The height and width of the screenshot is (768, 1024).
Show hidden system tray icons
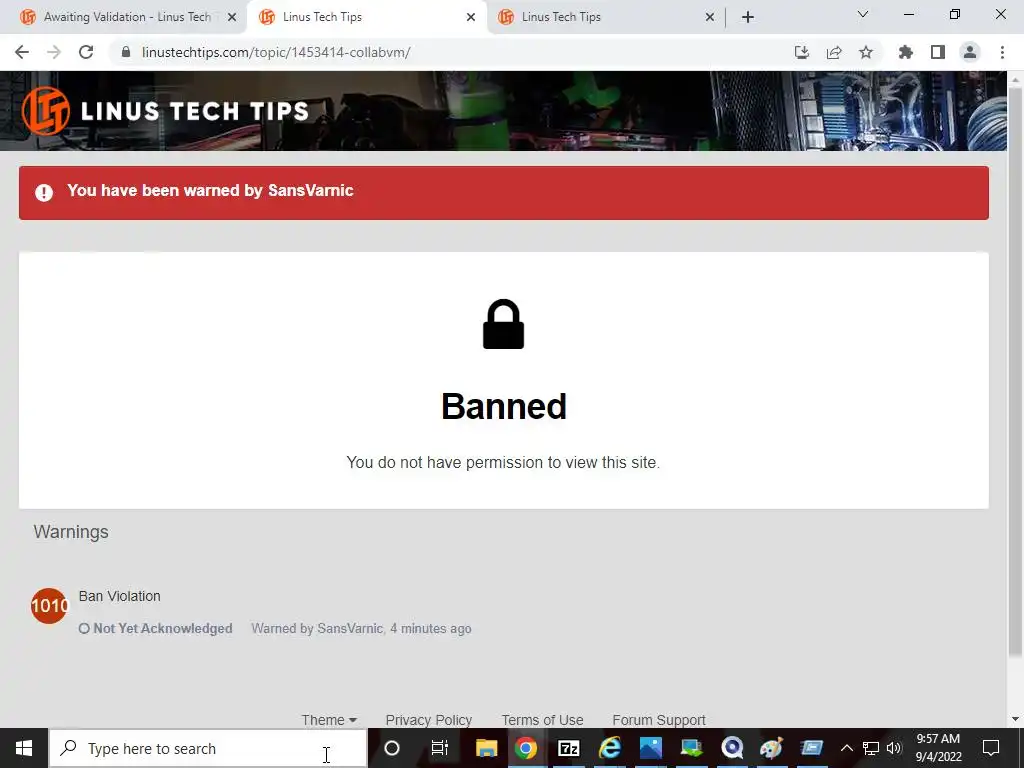(x=846, y=748)
